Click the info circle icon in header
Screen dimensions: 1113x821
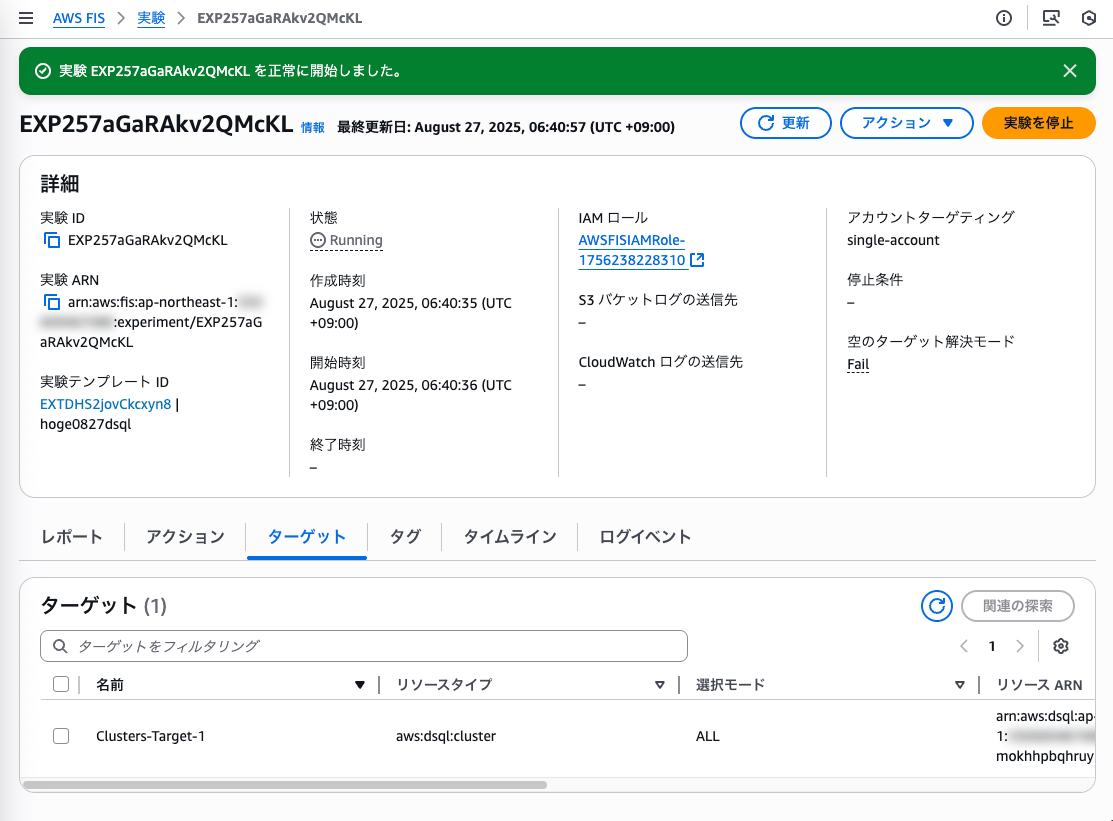click(x=1004, y=18)
